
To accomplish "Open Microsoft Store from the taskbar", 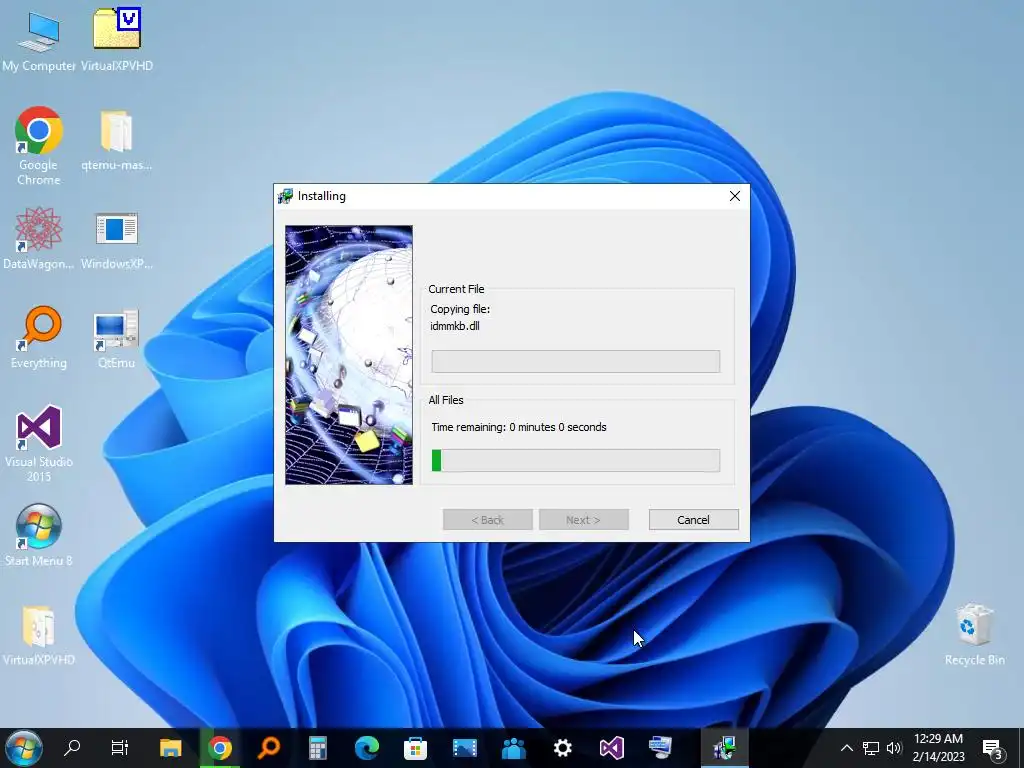I will coord(415,747).
